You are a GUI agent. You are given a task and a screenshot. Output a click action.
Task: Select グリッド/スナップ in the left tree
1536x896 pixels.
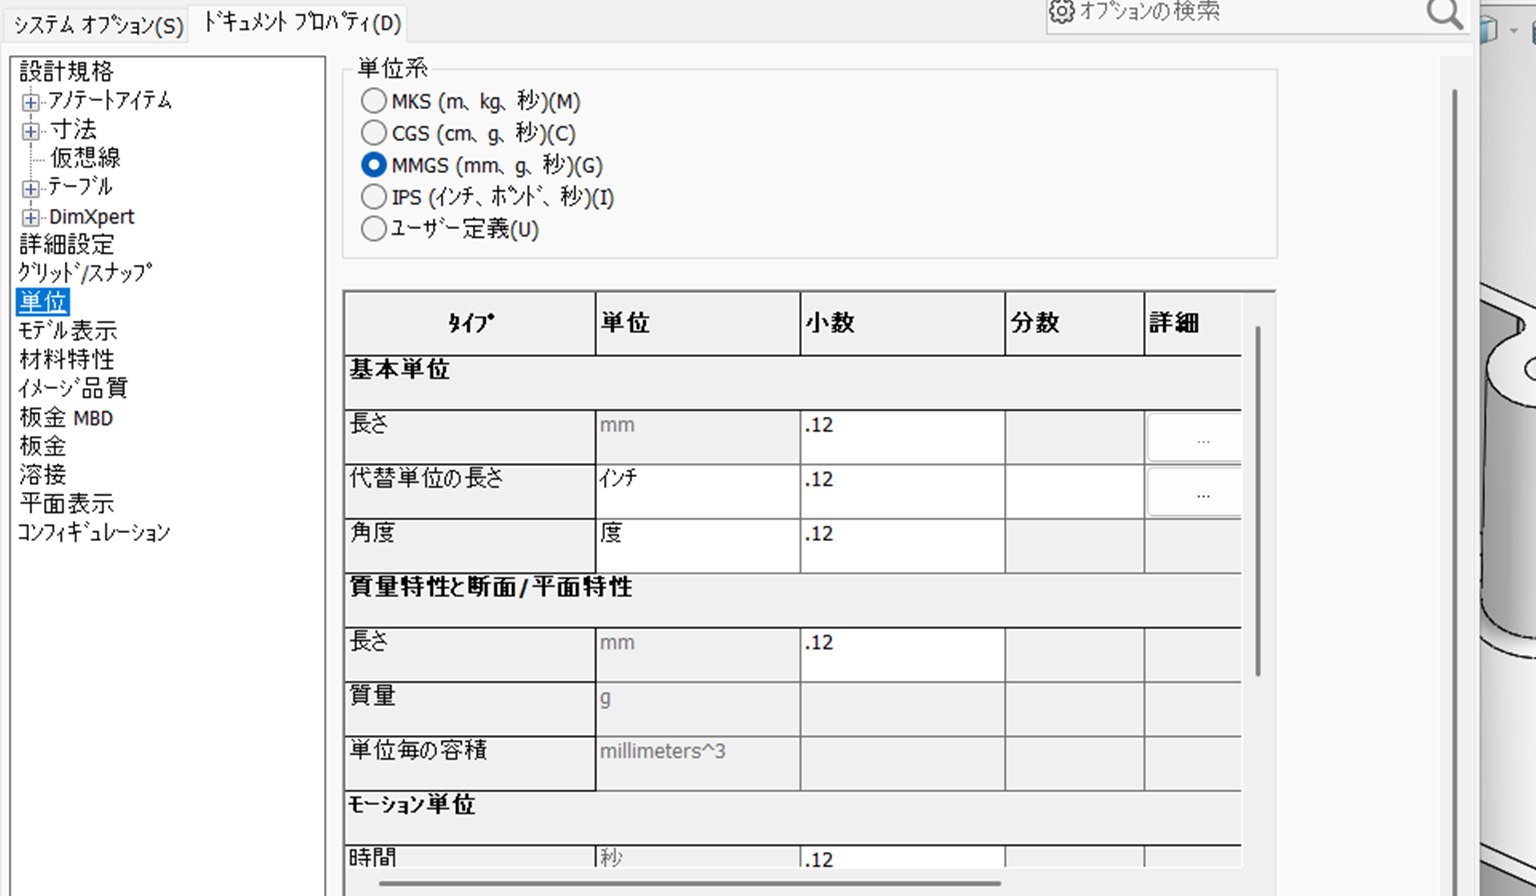click(85, 272)
